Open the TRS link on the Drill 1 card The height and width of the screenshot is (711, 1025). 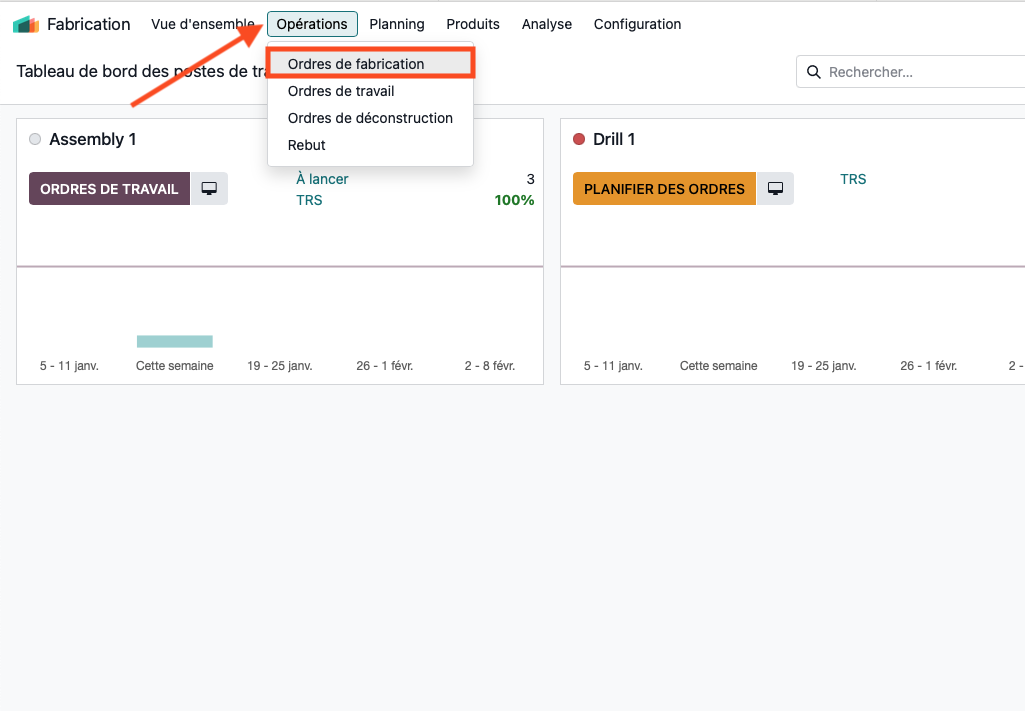point(853,179)
